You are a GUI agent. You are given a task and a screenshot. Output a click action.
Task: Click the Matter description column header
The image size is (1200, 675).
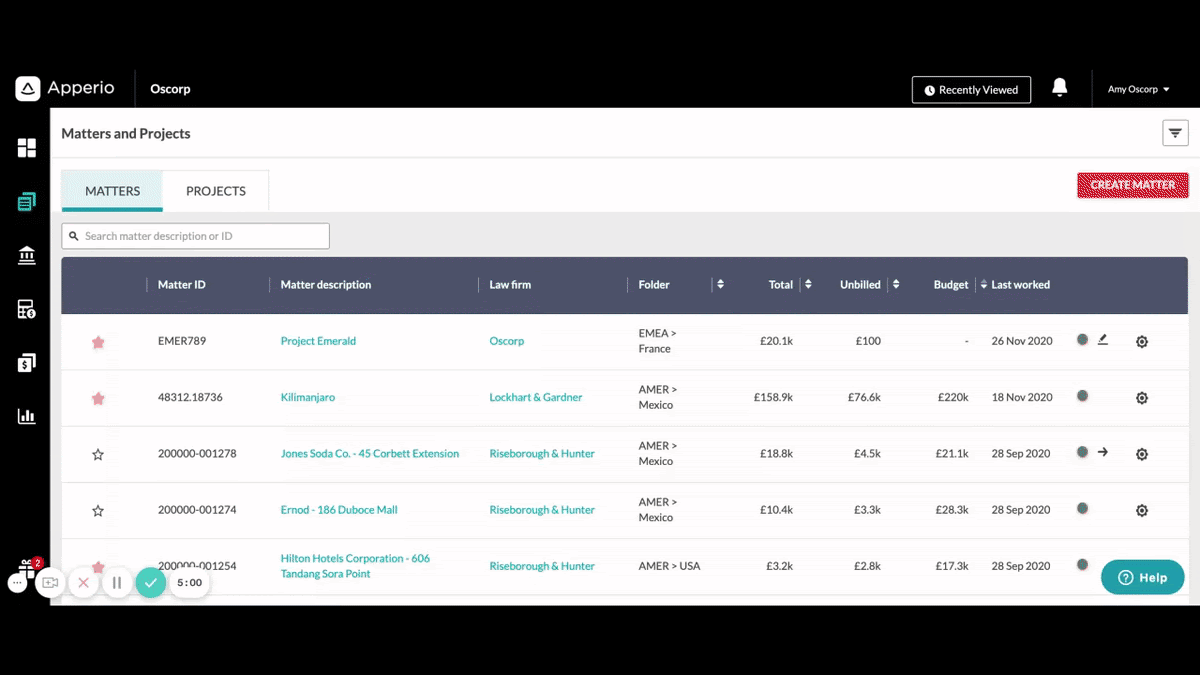point(326,284)
